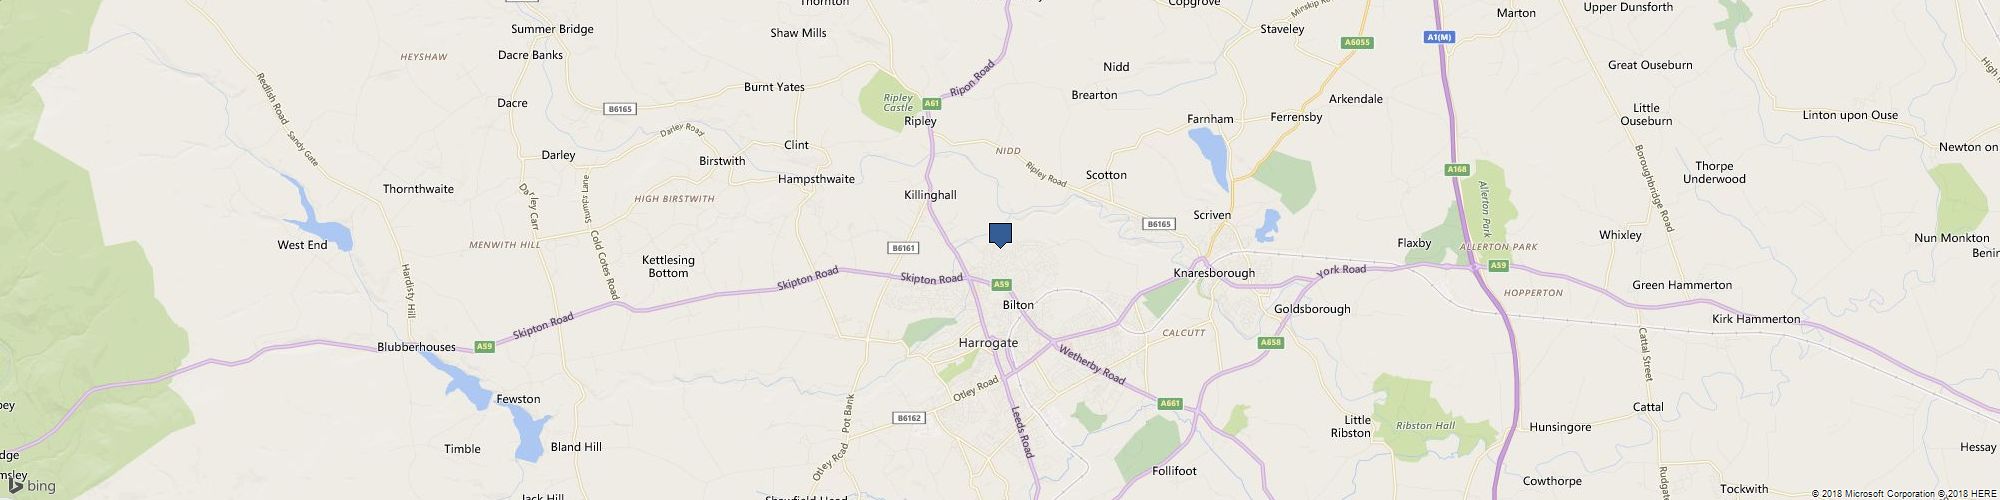Click the Ribston Hall label

[1424, 426]
